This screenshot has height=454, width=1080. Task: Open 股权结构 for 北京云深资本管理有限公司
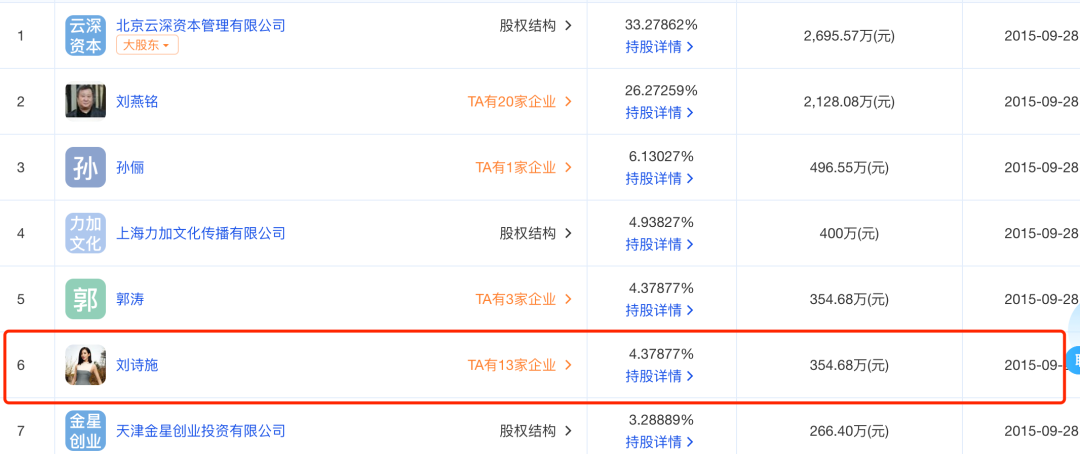pos(536,25)
